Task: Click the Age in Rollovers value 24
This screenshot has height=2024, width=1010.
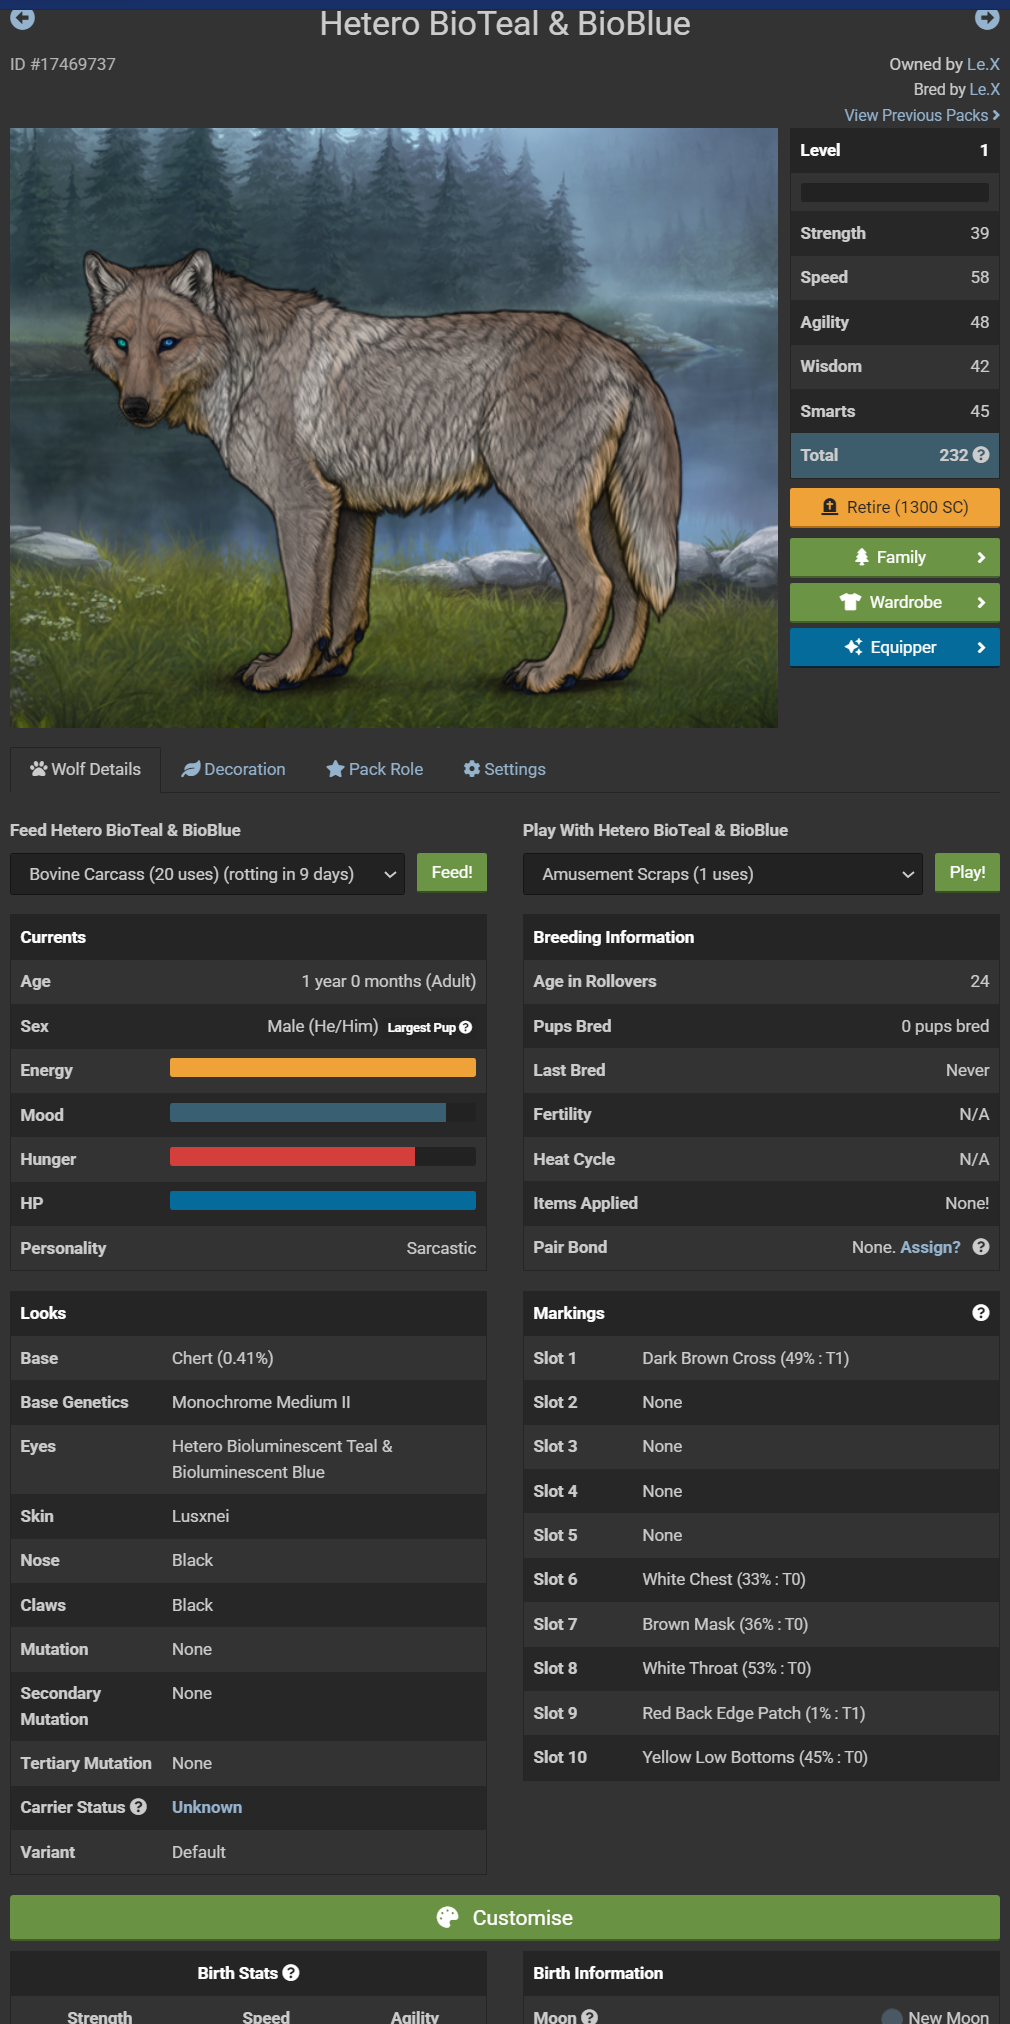Action: [x=980, y=981]
